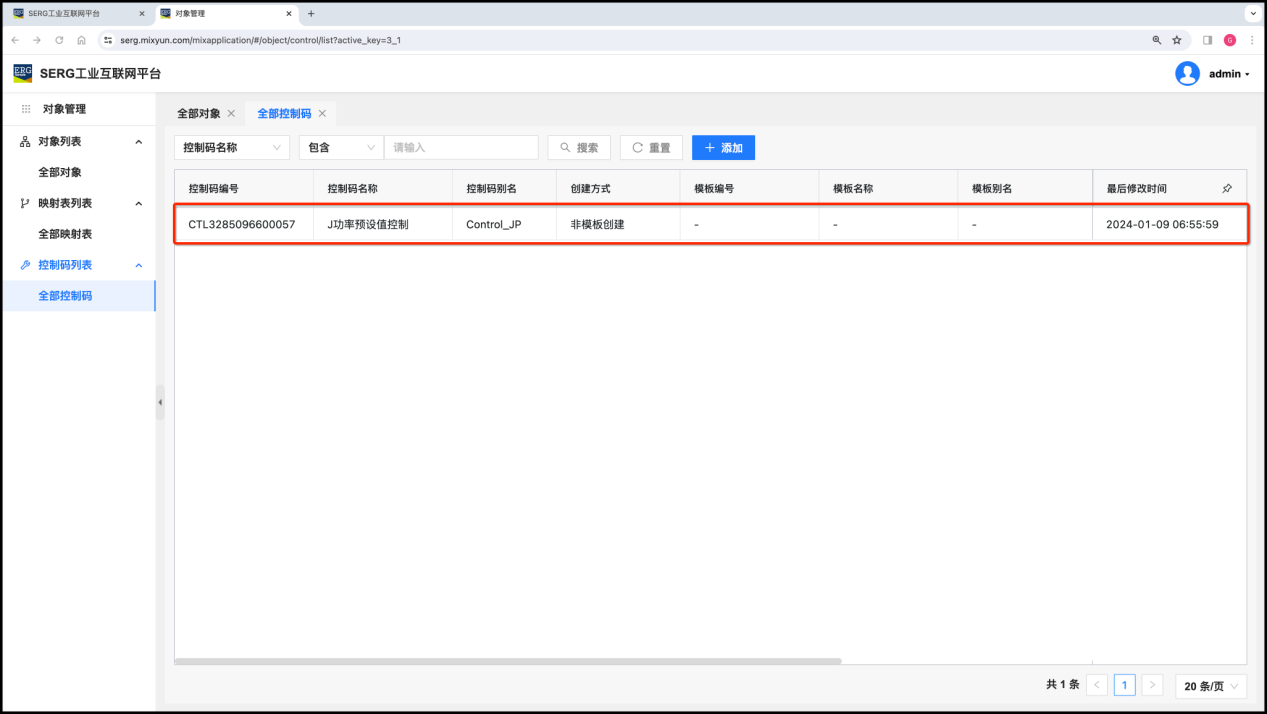Click the 添加 button
1267x714 pixels.
723,148
